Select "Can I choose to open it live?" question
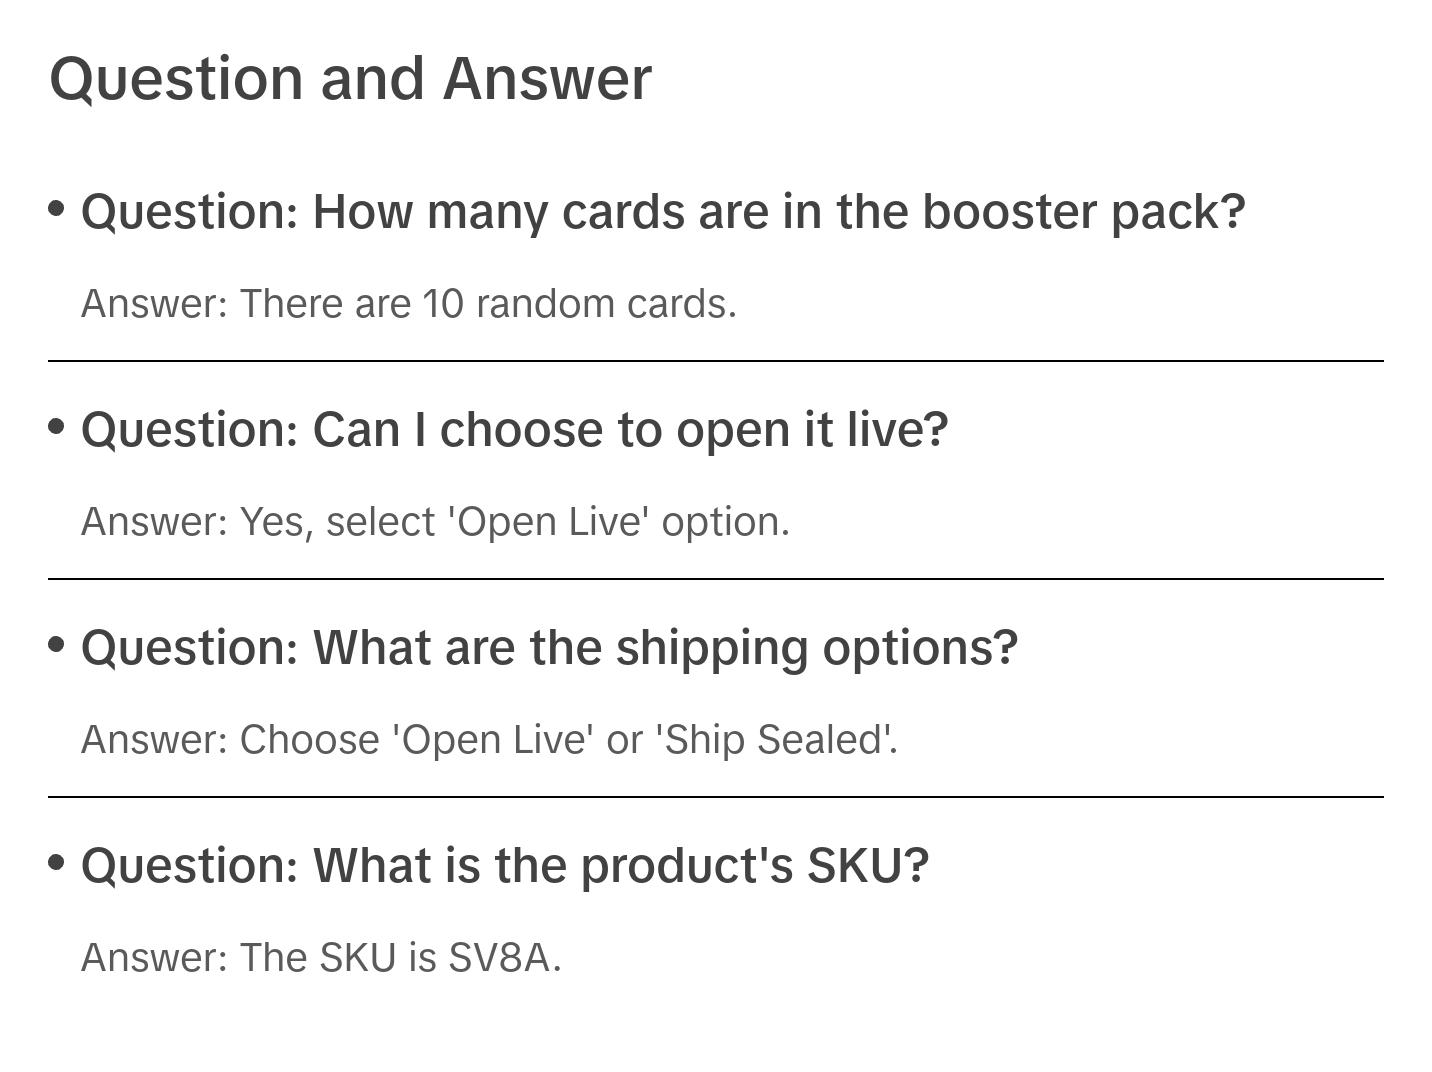The width and height of the screenshot is (1432, 1072). [x=514, y=430]
